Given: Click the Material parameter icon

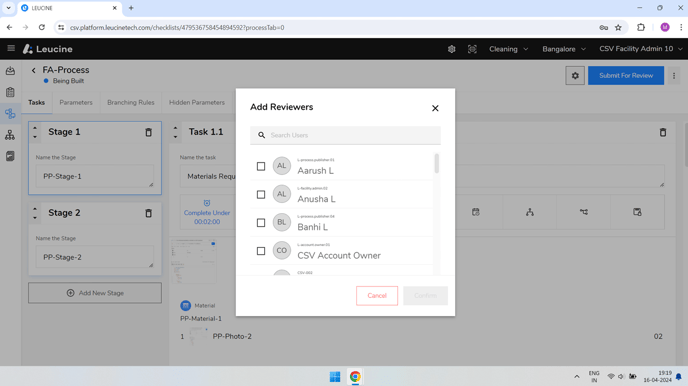Looking at the screenshot, I should (186, 305).
